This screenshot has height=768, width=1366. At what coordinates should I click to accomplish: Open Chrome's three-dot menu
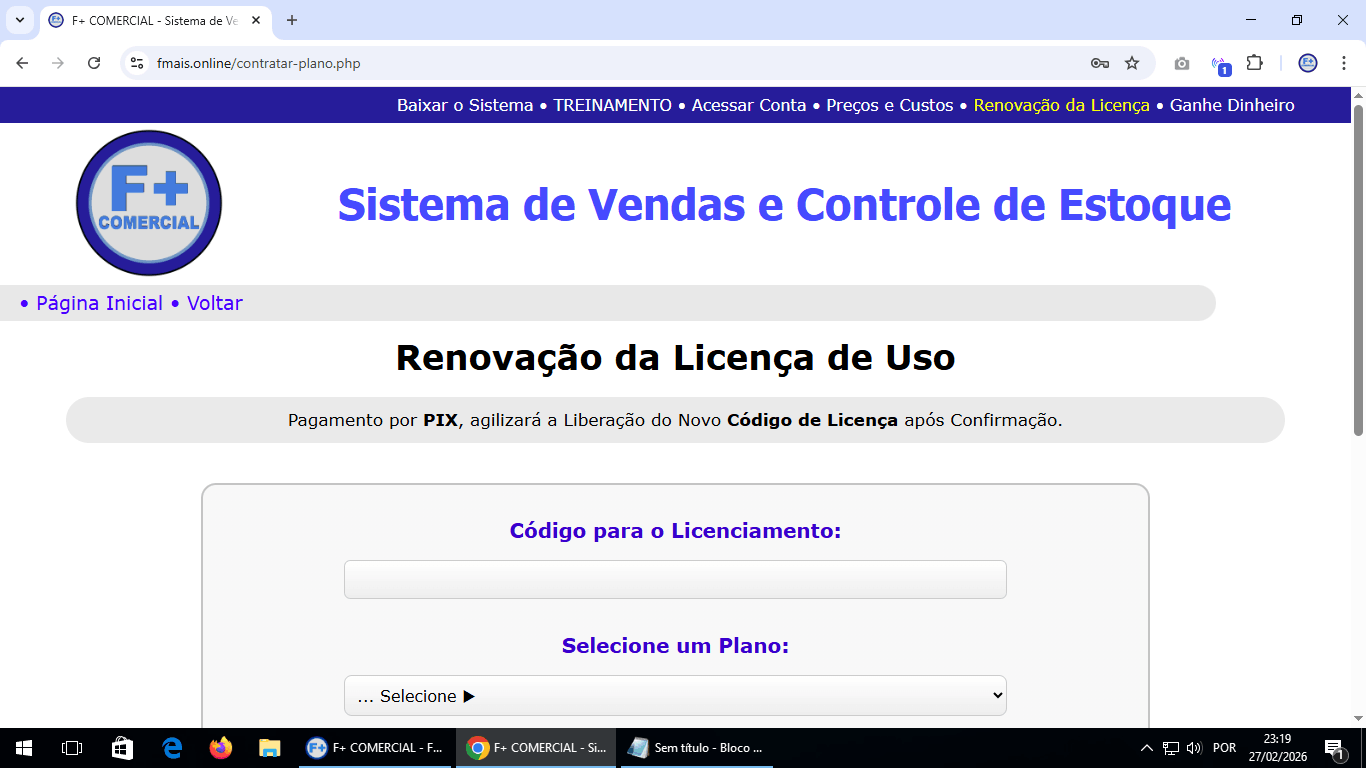[1345, 62]
